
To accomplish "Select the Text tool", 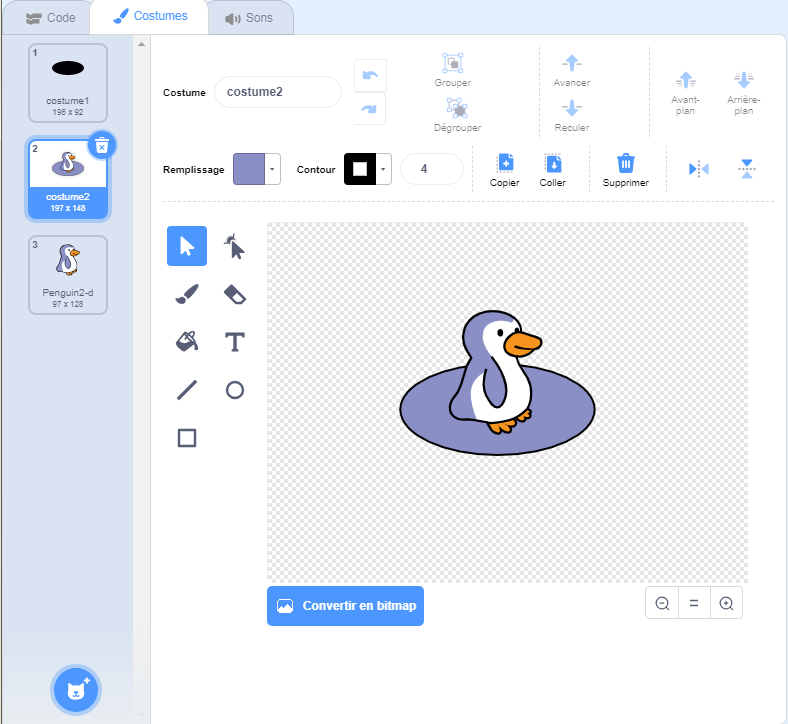I will [x=235, y=342].
